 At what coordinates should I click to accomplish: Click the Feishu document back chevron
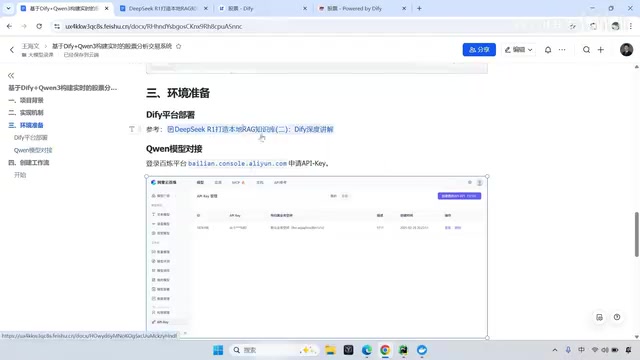click(12, 50)
